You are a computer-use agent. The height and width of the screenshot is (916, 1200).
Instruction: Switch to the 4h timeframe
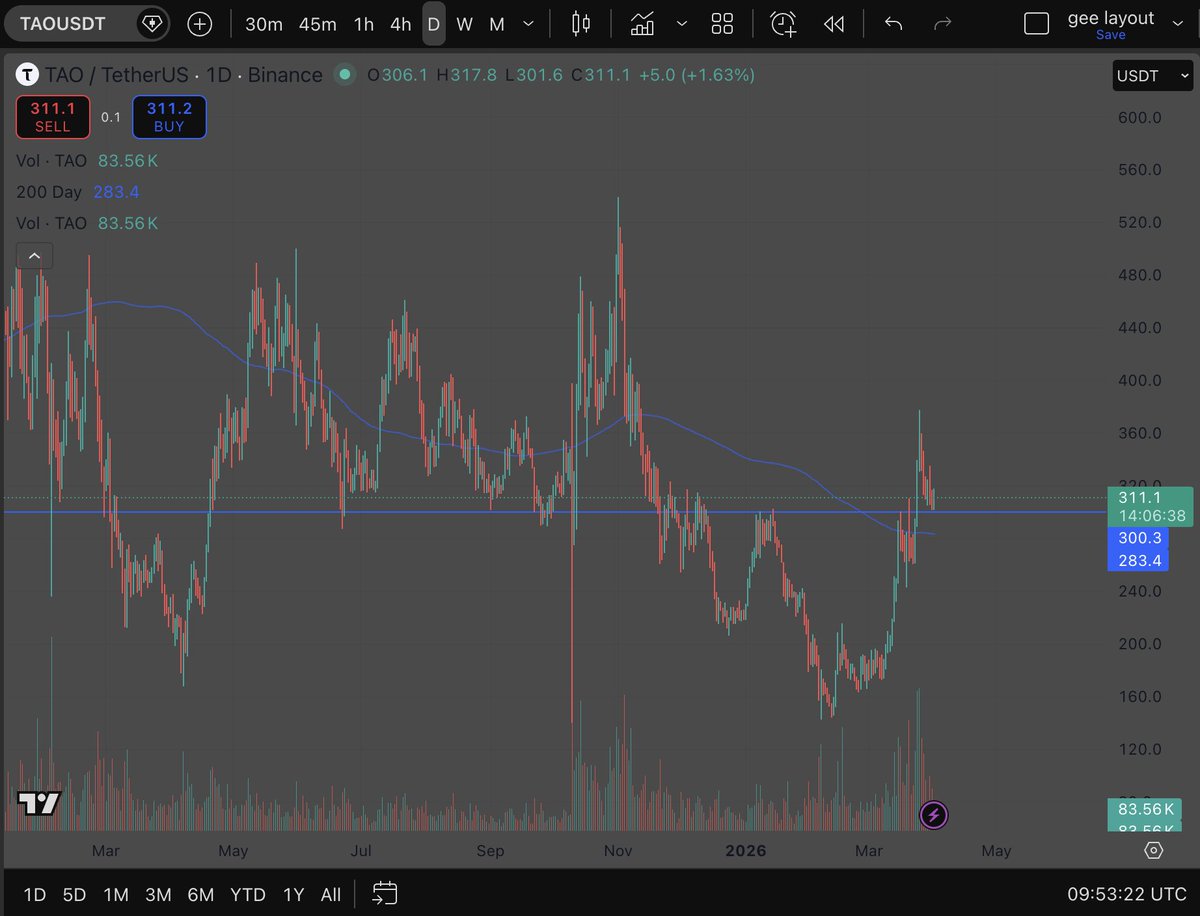[400, 24]
